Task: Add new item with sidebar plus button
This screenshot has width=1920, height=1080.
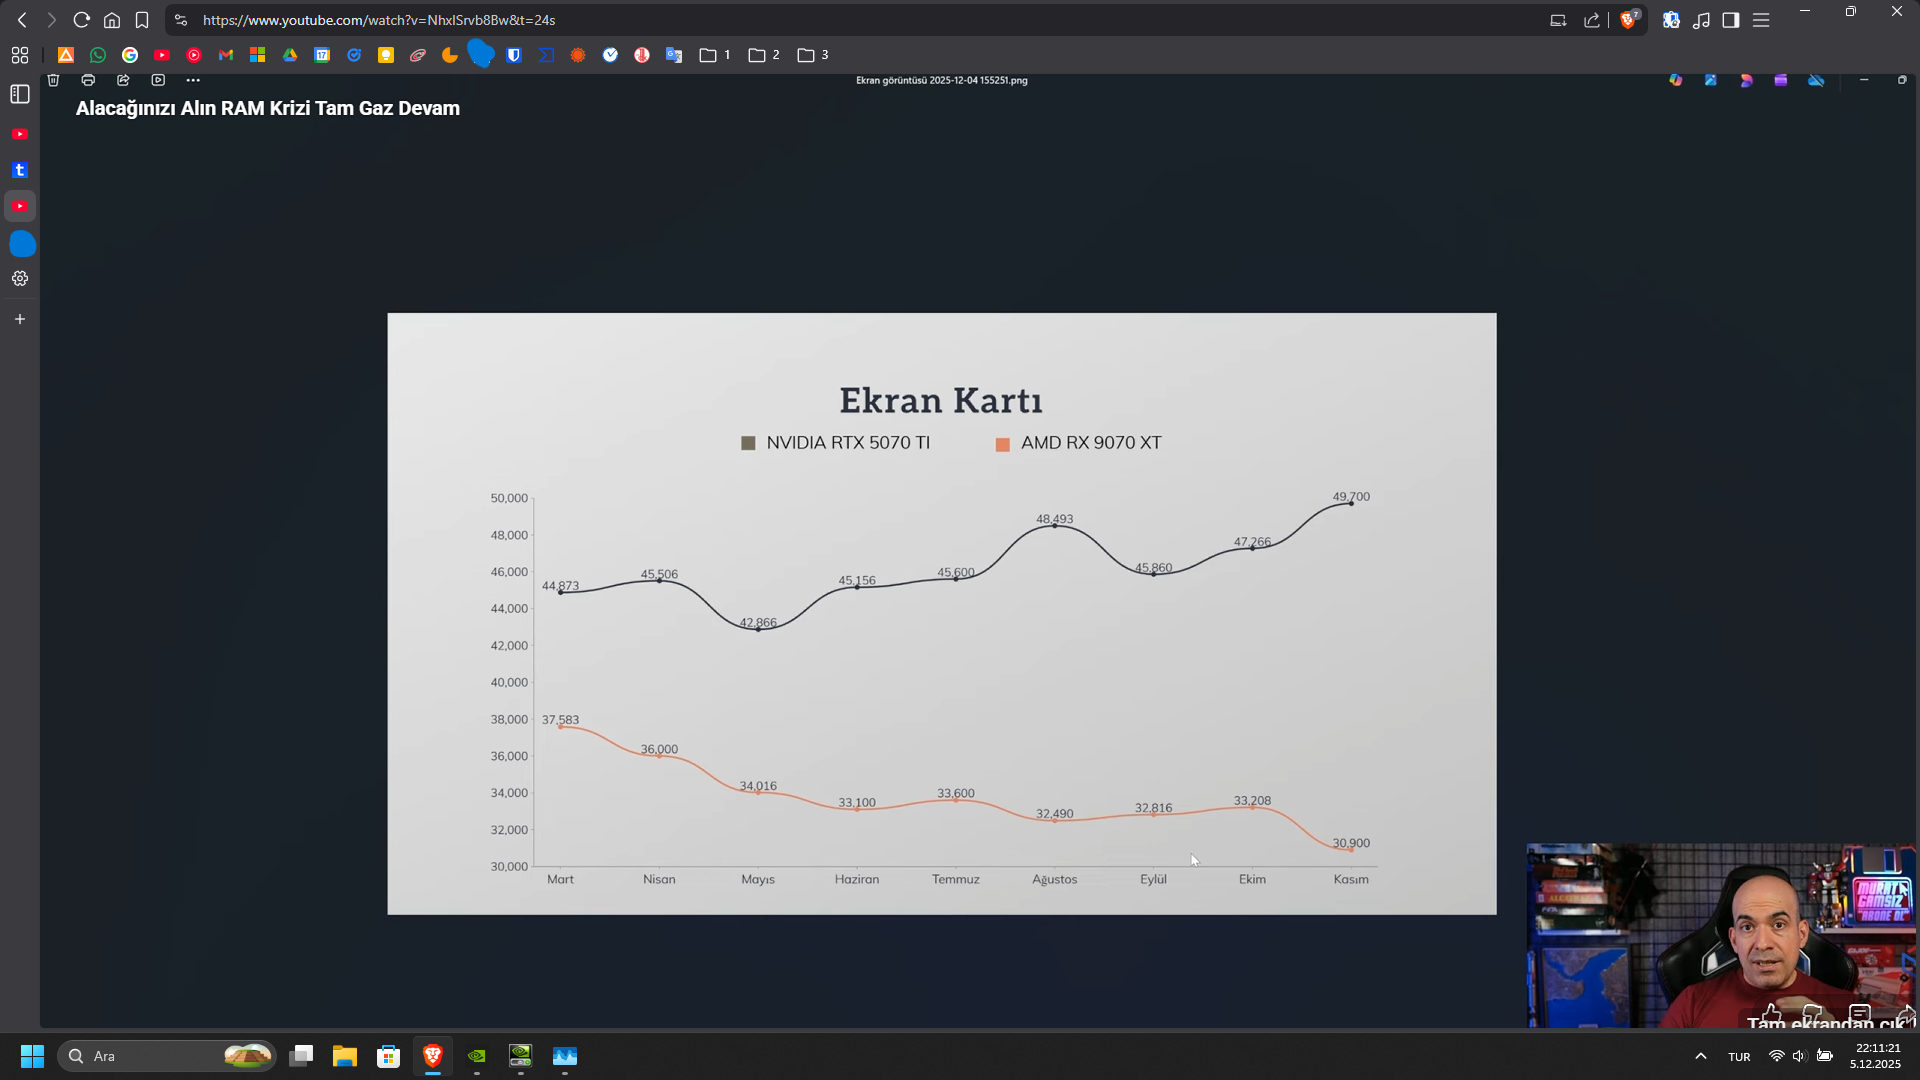Action: point(20,319)
